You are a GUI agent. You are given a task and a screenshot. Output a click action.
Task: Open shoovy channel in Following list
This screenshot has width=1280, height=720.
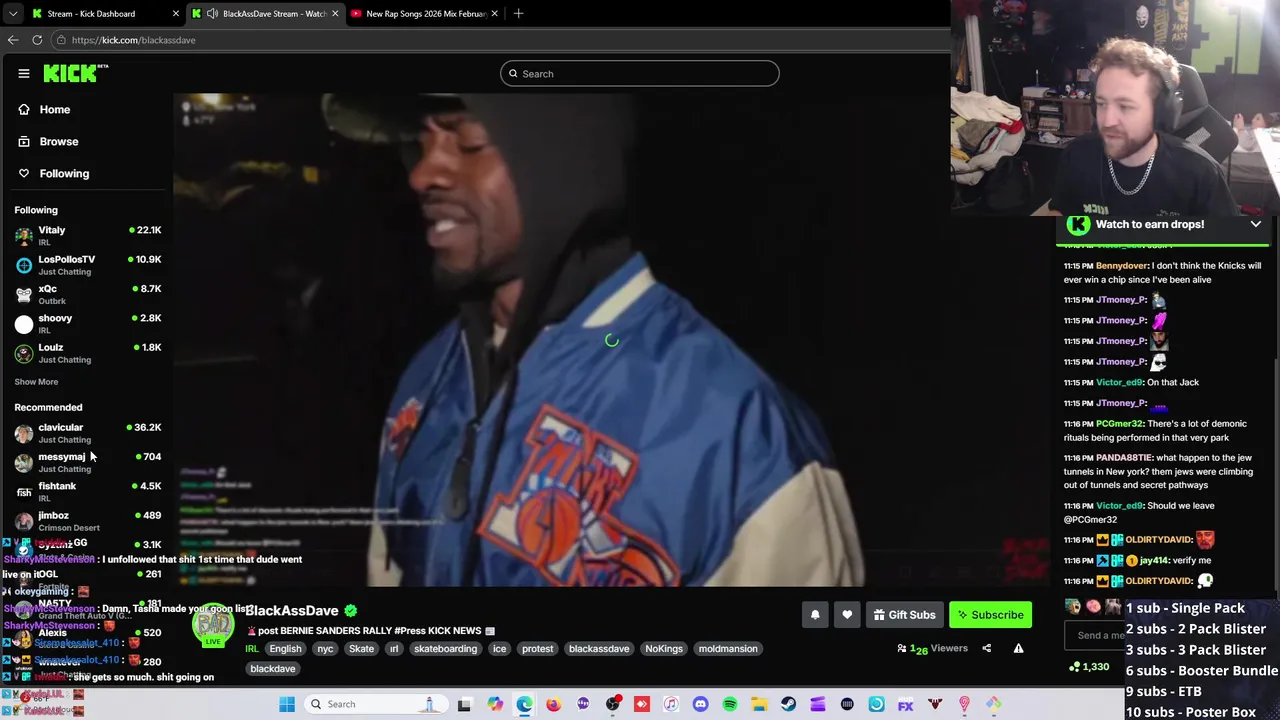pos(88,323)
